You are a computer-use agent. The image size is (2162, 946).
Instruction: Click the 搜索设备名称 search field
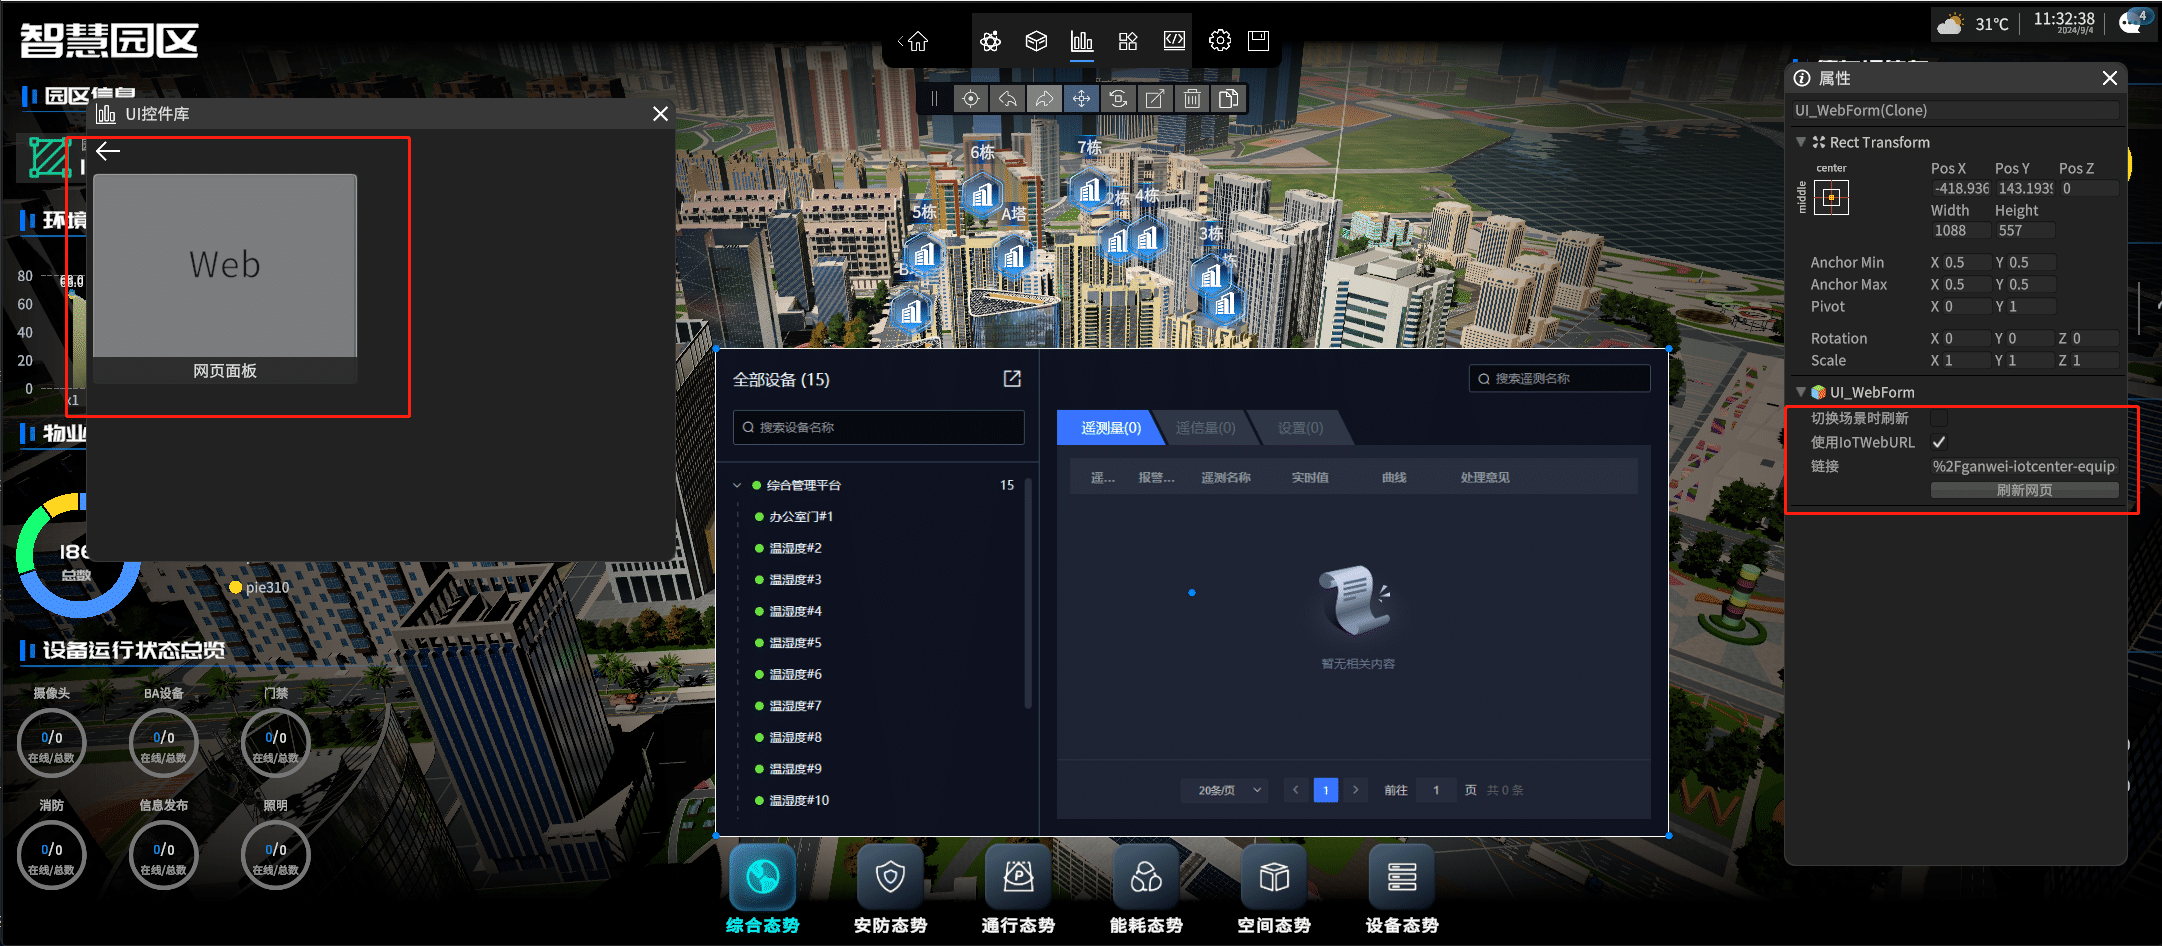tap(878, 427)
